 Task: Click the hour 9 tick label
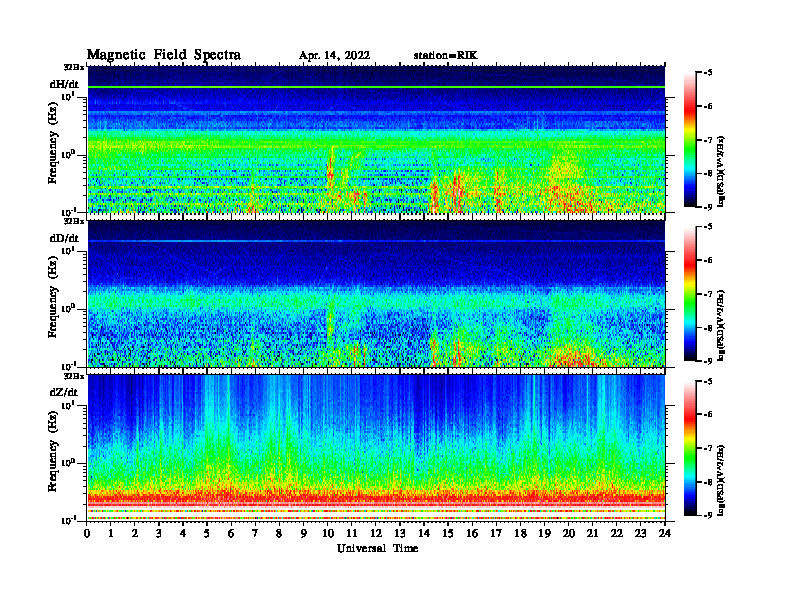pyautogui.click(x=304, y=533)
